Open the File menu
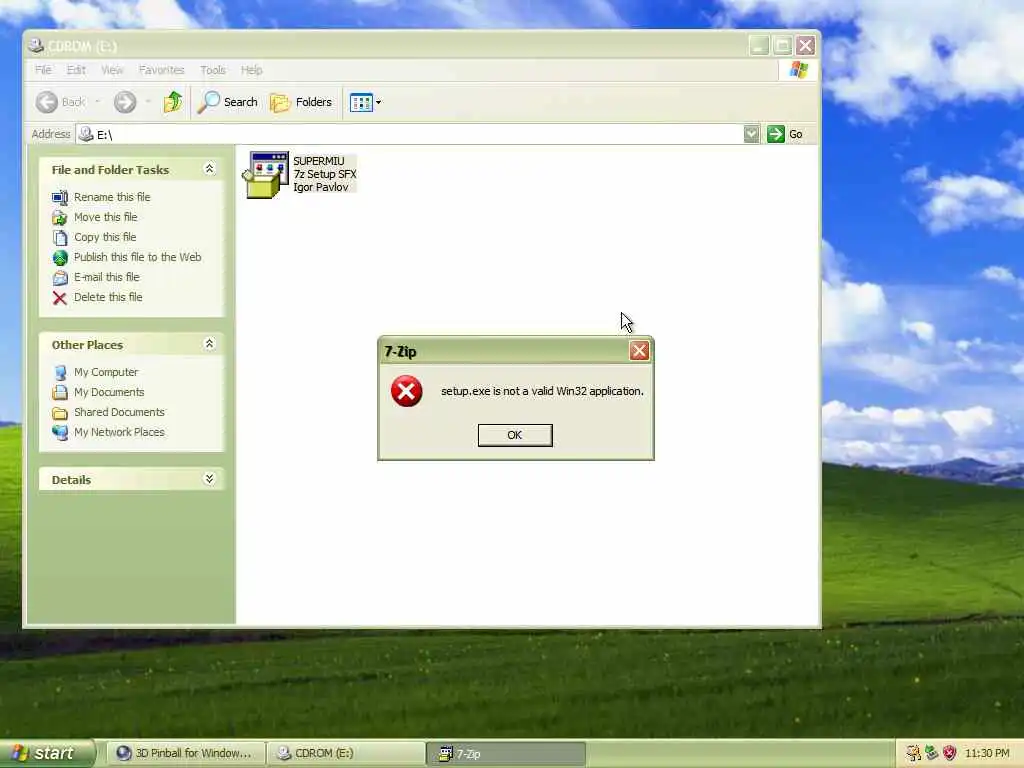The height and width of the screenshot is (768, 1024). [x=43, y=70]
